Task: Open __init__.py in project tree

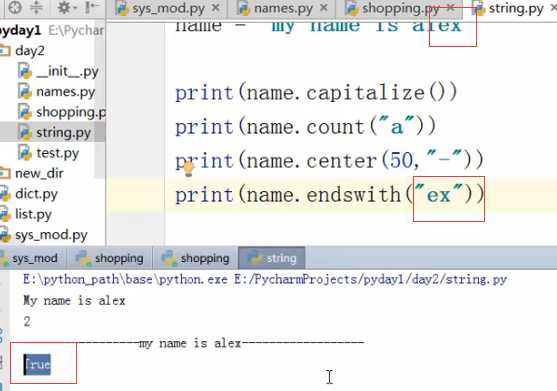Action: pyautogui.click(x=67, y=71)
